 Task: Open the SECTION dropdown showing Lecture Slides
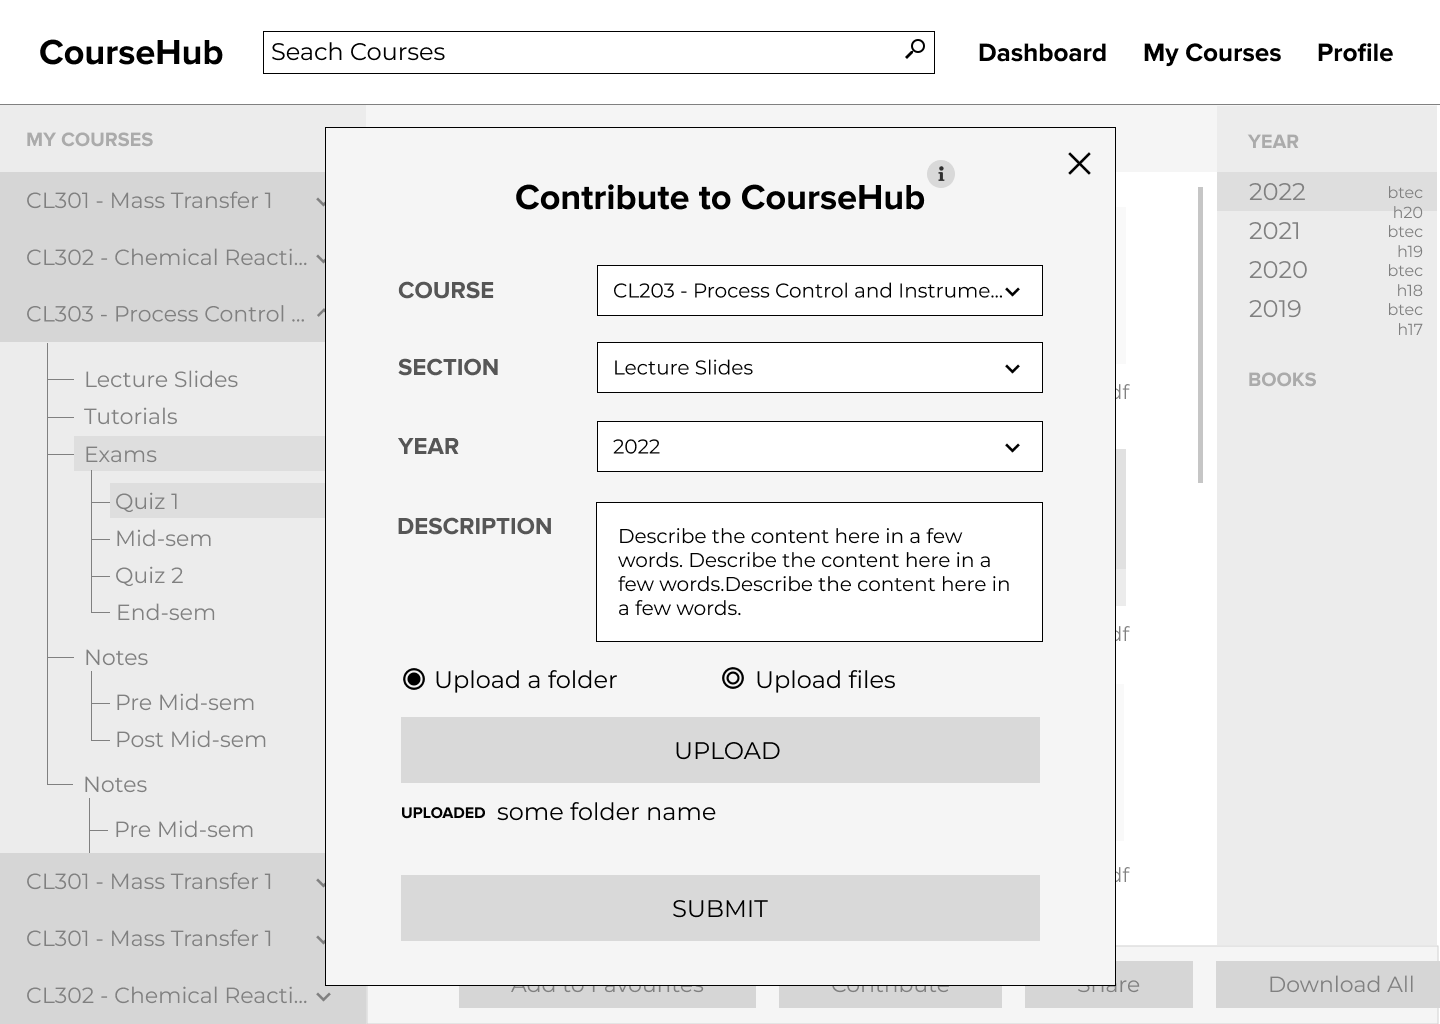click(x=820, y=368)
